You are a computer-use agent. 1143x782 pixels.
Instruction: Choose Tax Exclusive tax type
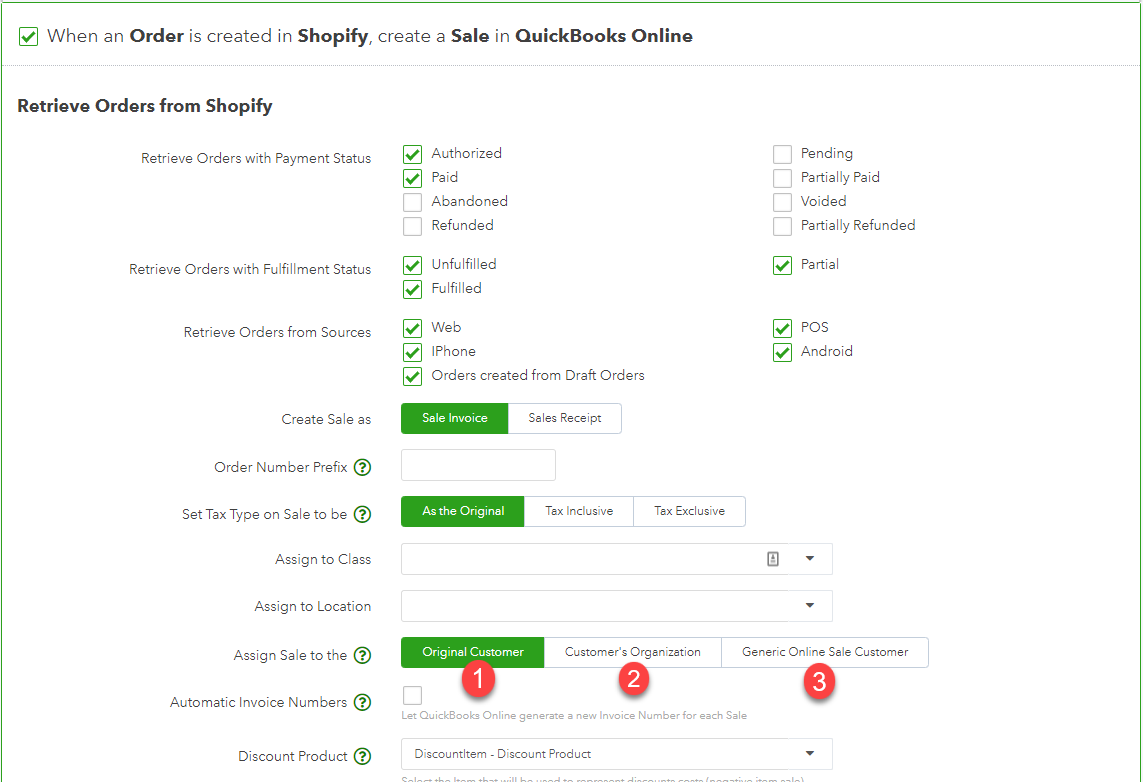coord(690,512)
